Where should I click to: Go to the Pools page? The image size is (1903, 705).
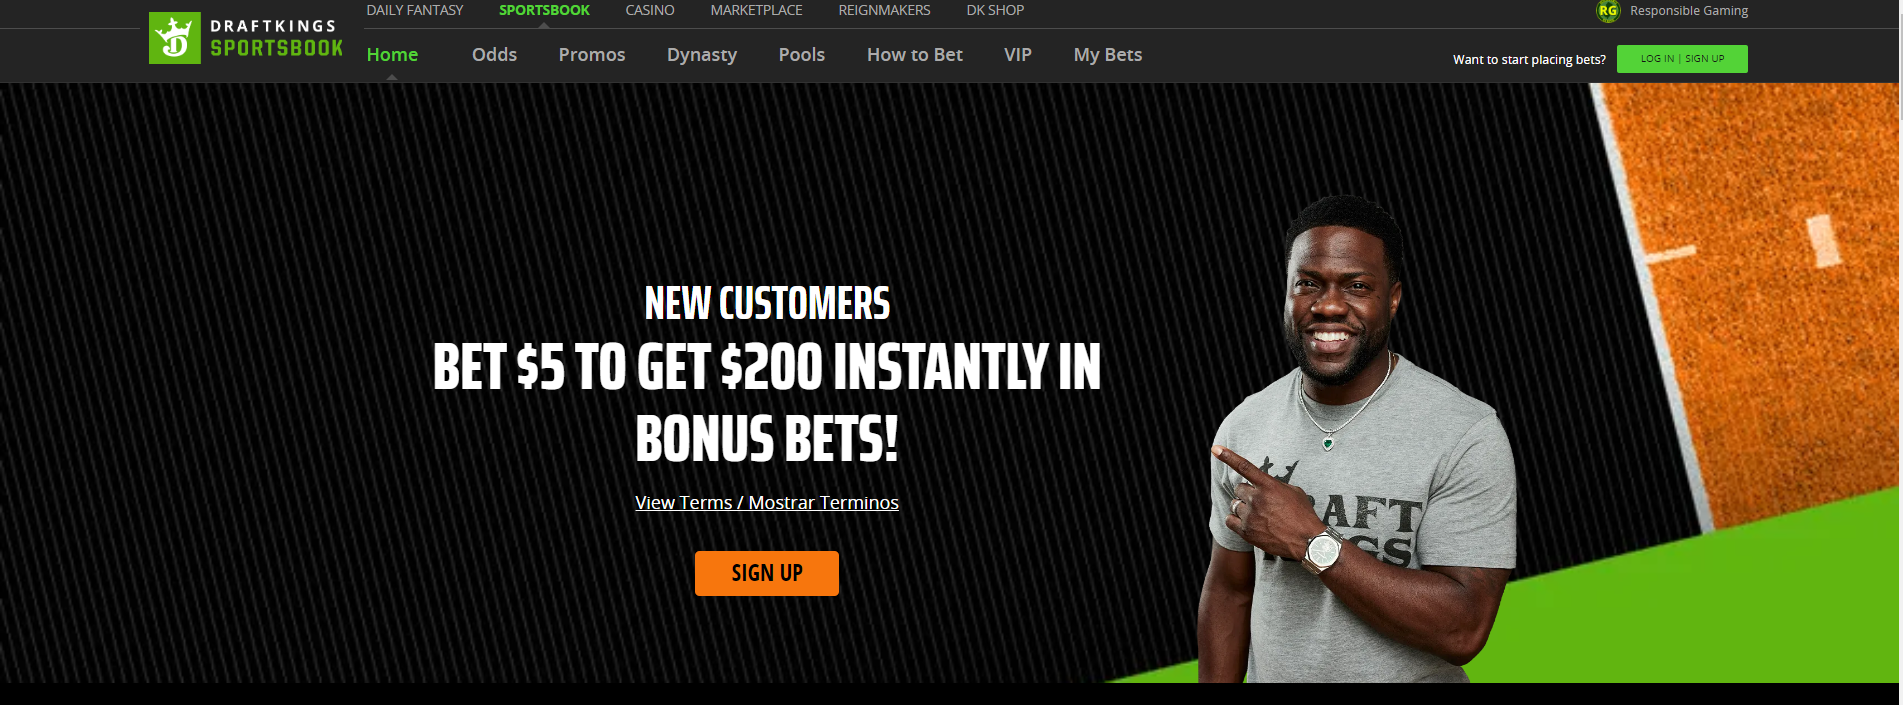(x=802, y=55)
